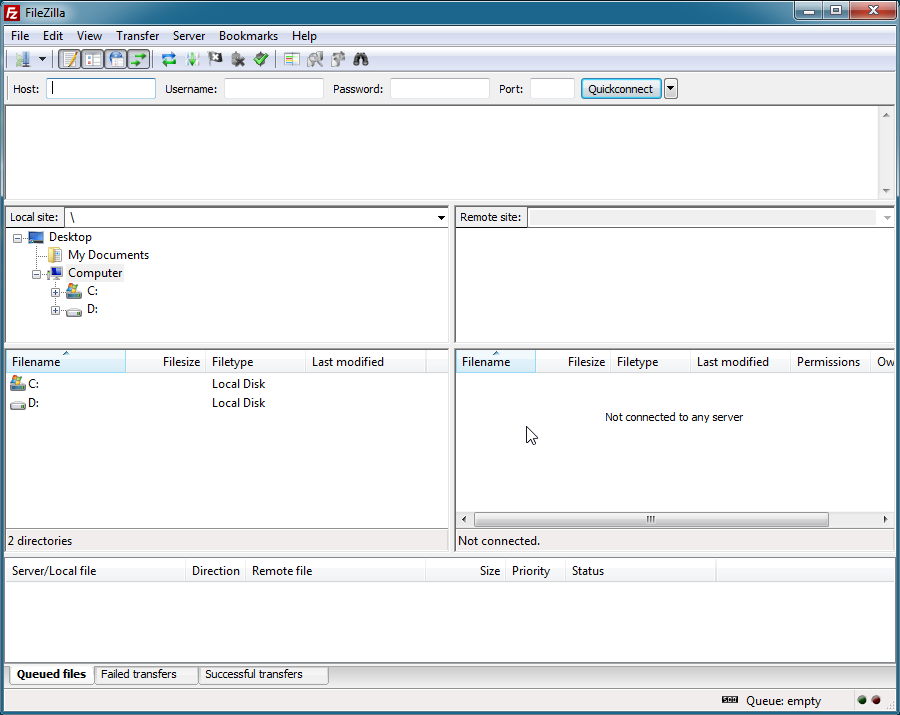This screenshot has width=900, height=715.
Task: Open the Quickconnect history dropdown
Action: pyautogui.click(x=671, y=88)
